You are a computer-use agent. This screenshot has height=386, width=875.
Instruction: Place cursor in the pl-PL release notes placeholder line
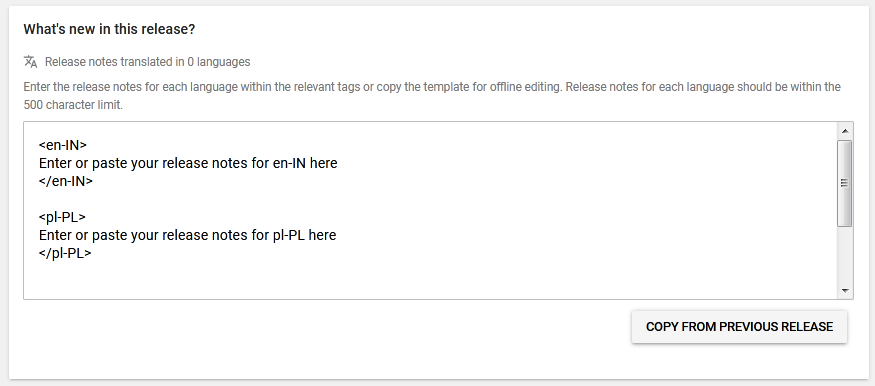tap(188, 235)
